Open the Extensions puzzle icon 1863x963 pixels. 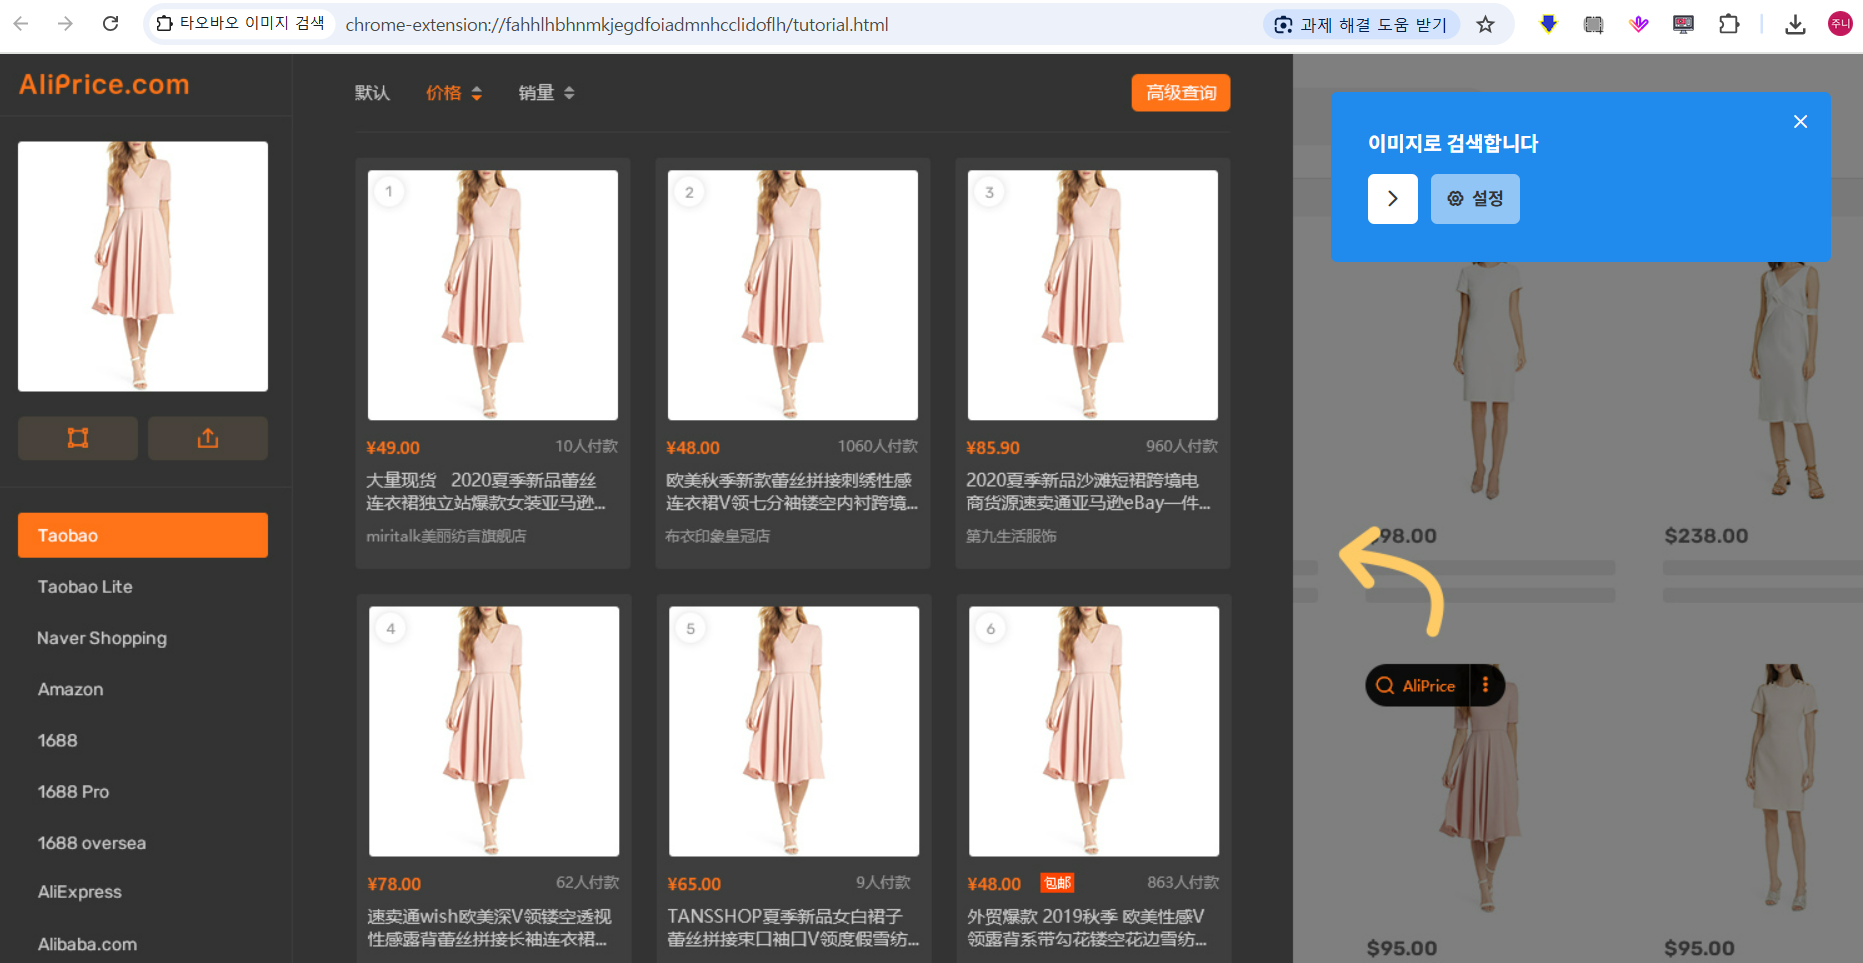point(1729,24)
